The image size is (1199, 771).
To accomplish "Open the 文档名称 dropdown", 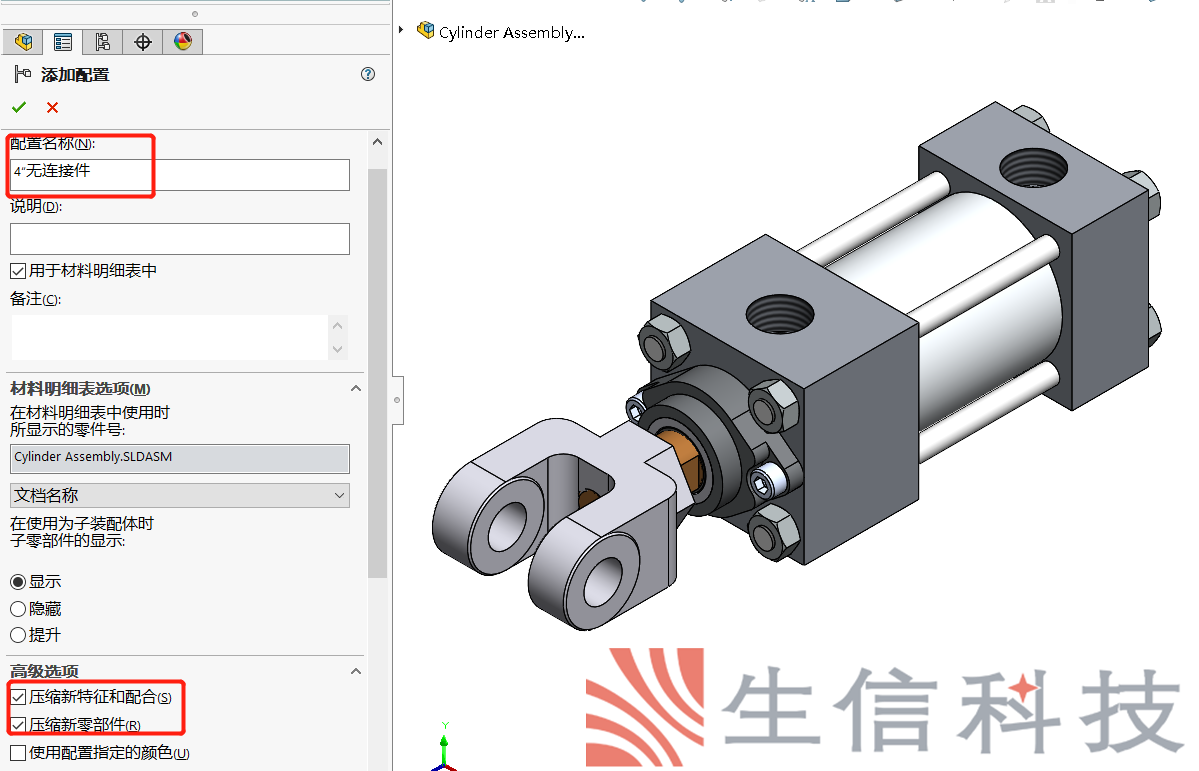I will [180, 496].
